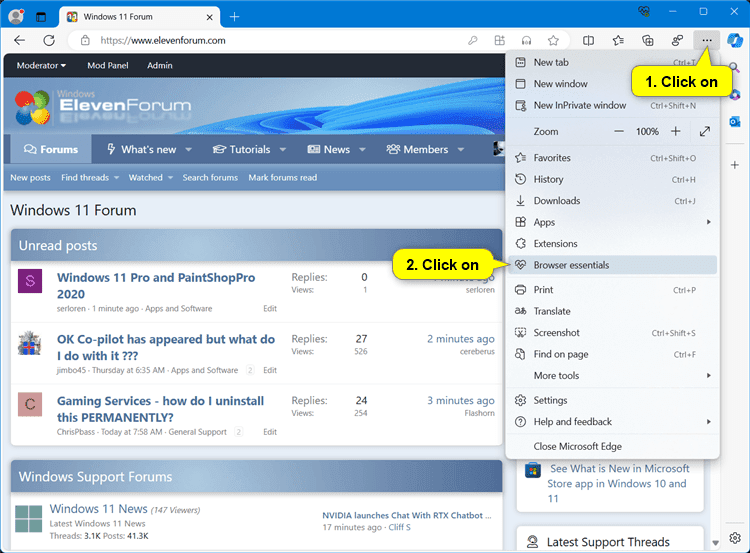Choose Translate menu item
750x553 pixels.
pyautogui.click(x=613, y=311)
